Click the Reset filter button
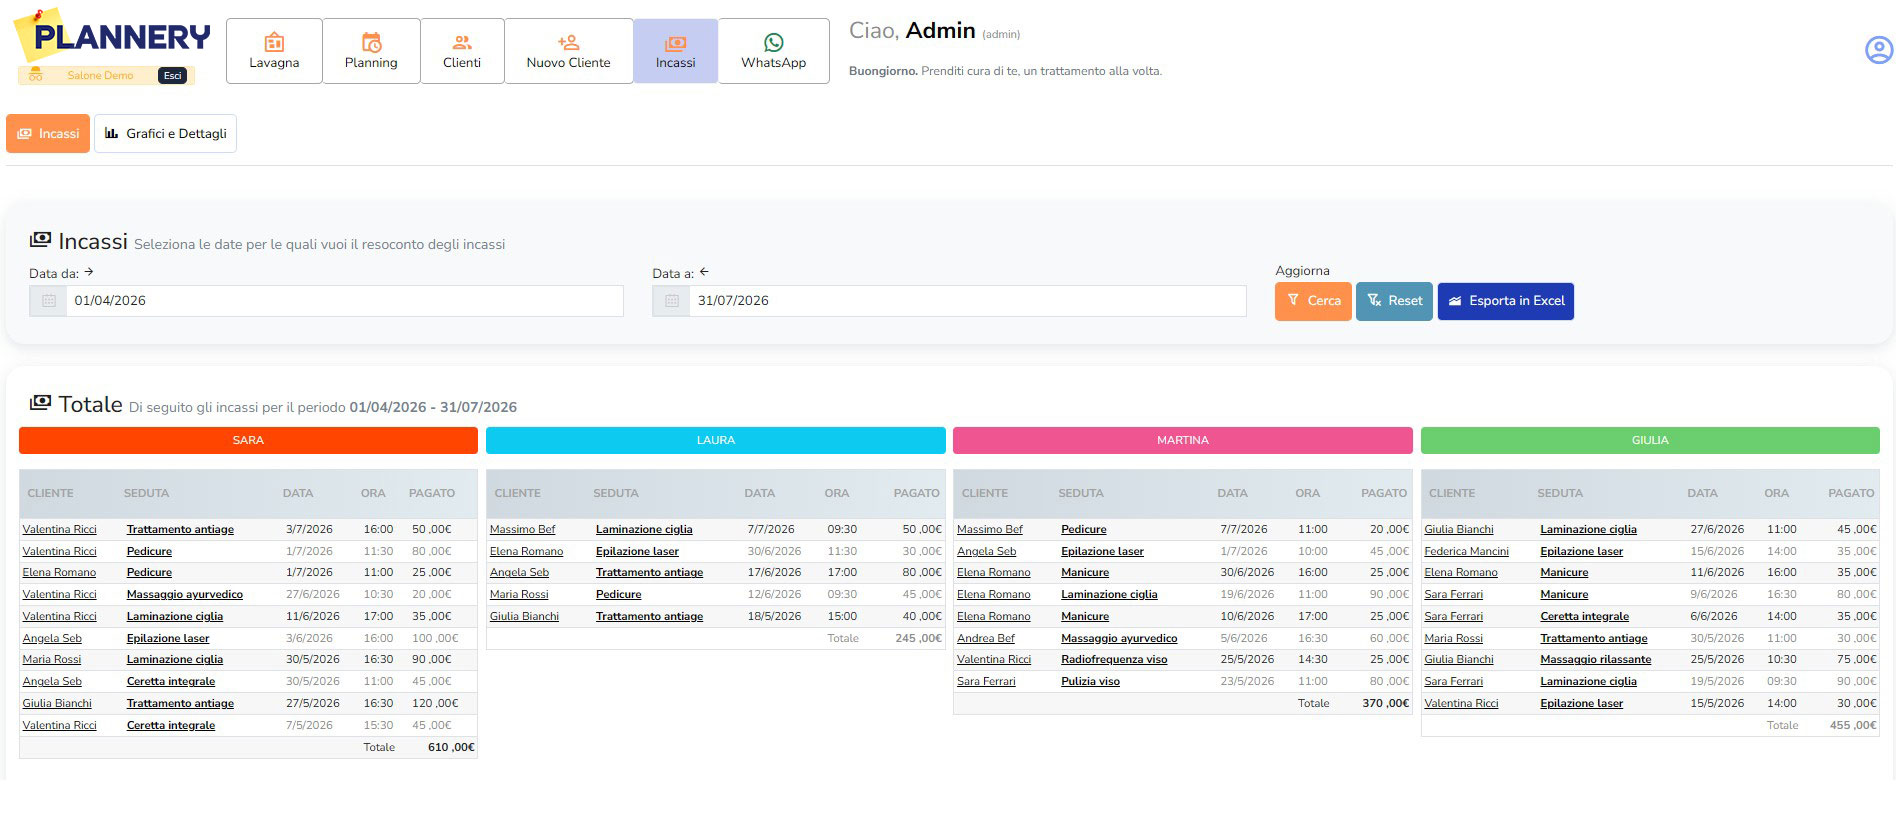1896x835 pixels. click(1394, 301)
